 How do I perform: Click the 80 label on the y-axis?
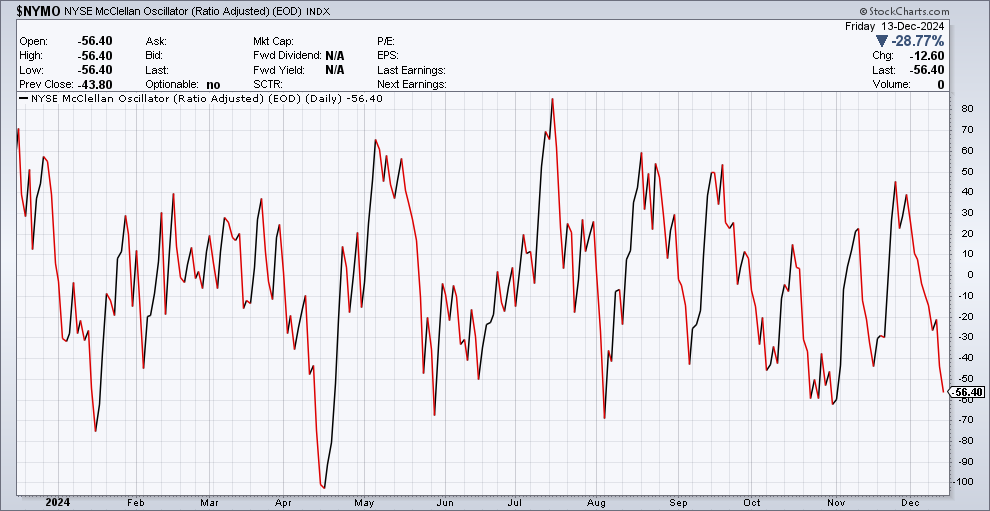click(965, 109)
